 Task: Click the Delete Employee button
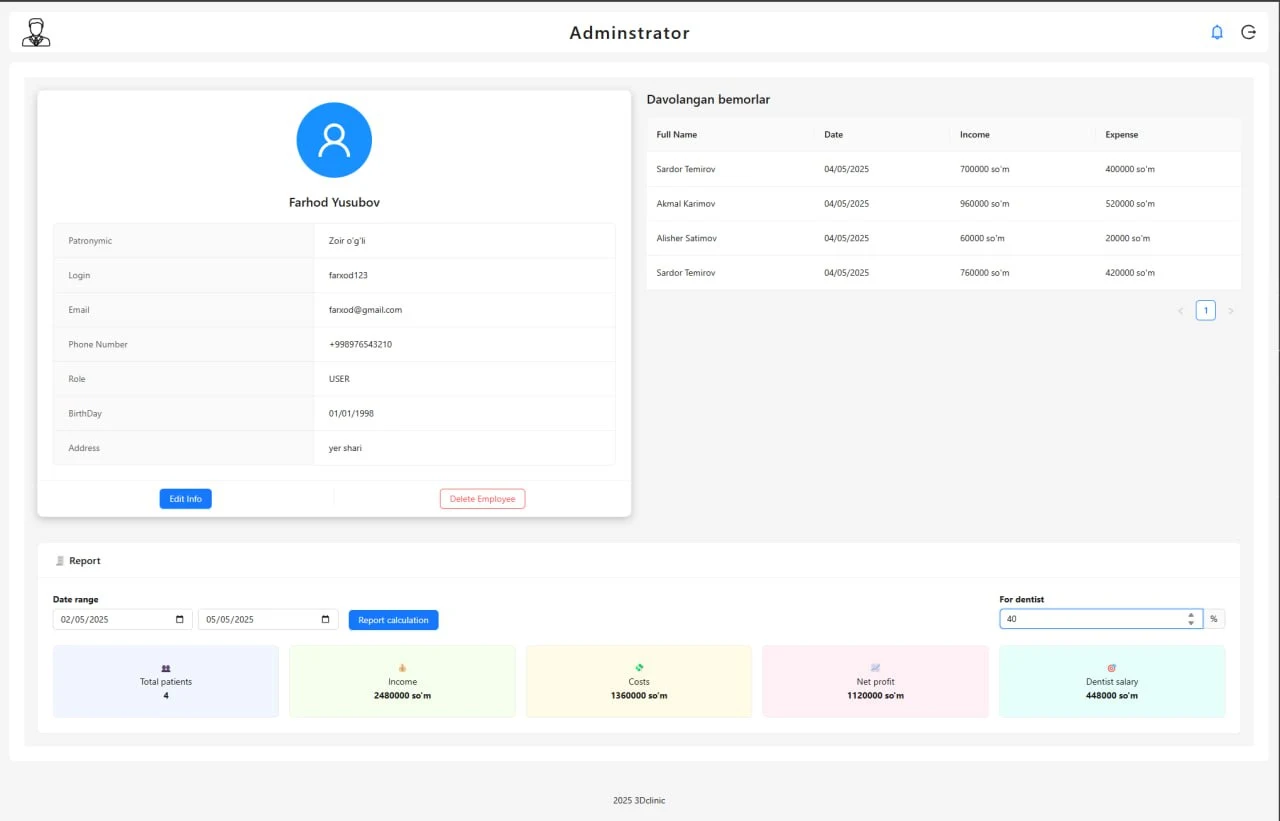coord(482,499)
